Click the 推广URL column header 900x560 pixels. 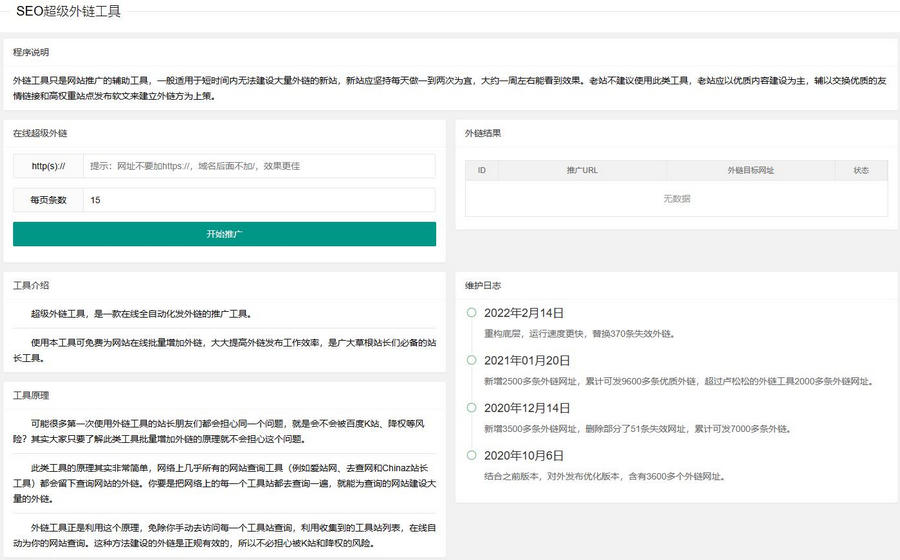(x=582, y=171)
